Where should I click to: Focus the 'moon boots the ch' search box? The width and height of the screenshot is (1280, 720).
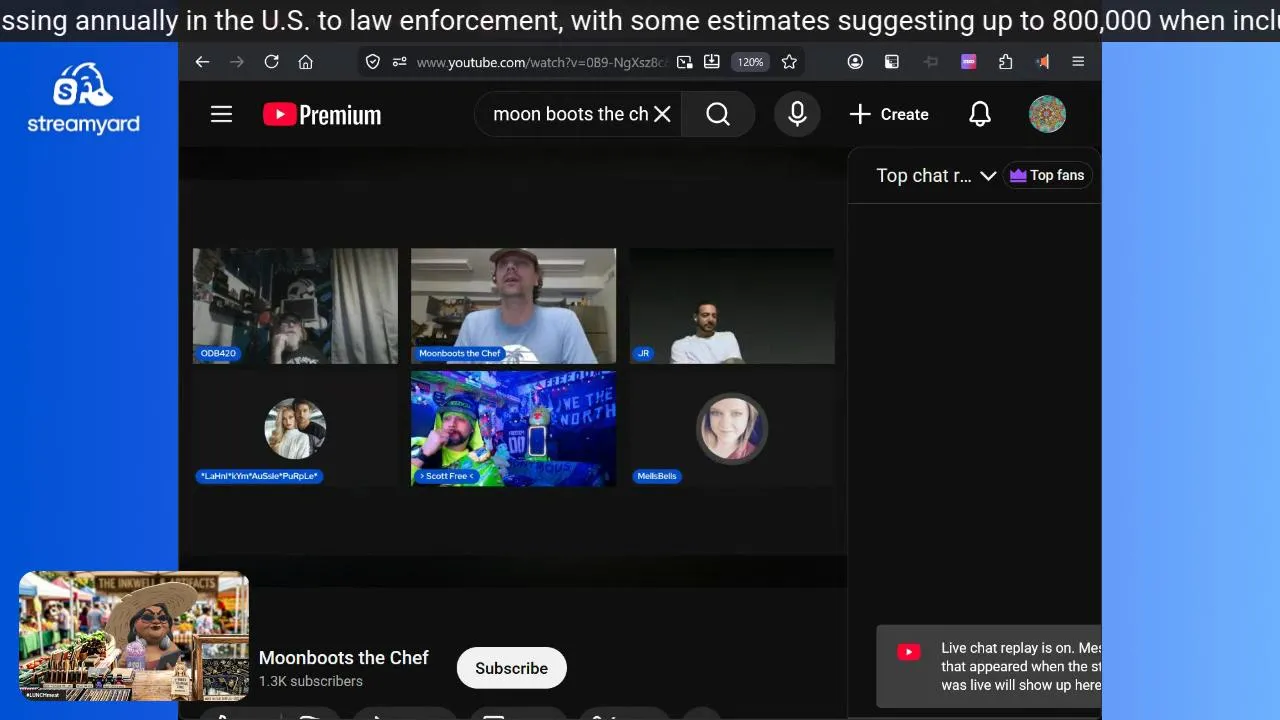click(x=569, y=114)
